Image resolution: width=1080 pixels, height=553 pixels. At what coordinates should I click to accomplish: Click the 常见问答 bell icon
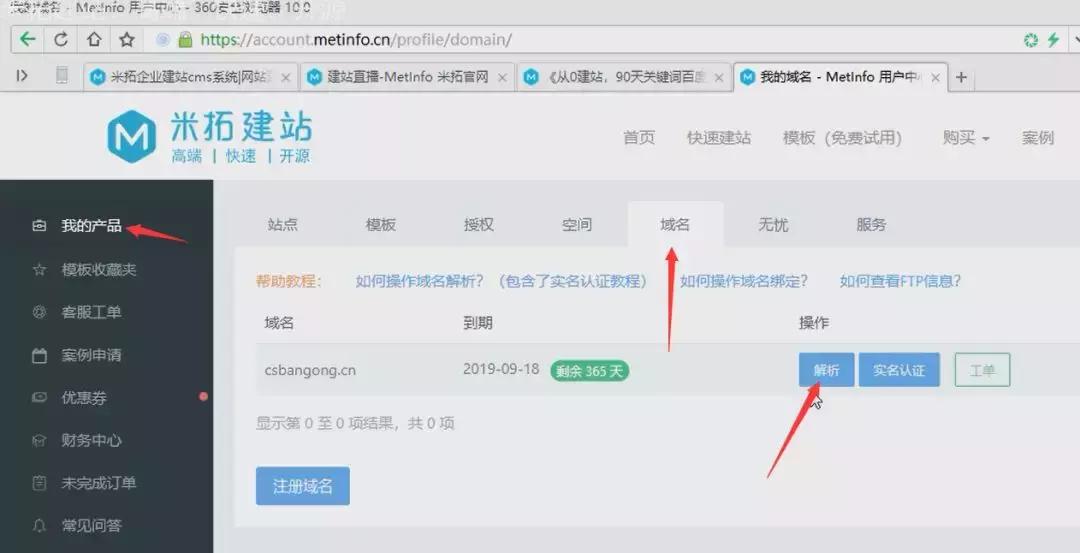coord(39,525)
